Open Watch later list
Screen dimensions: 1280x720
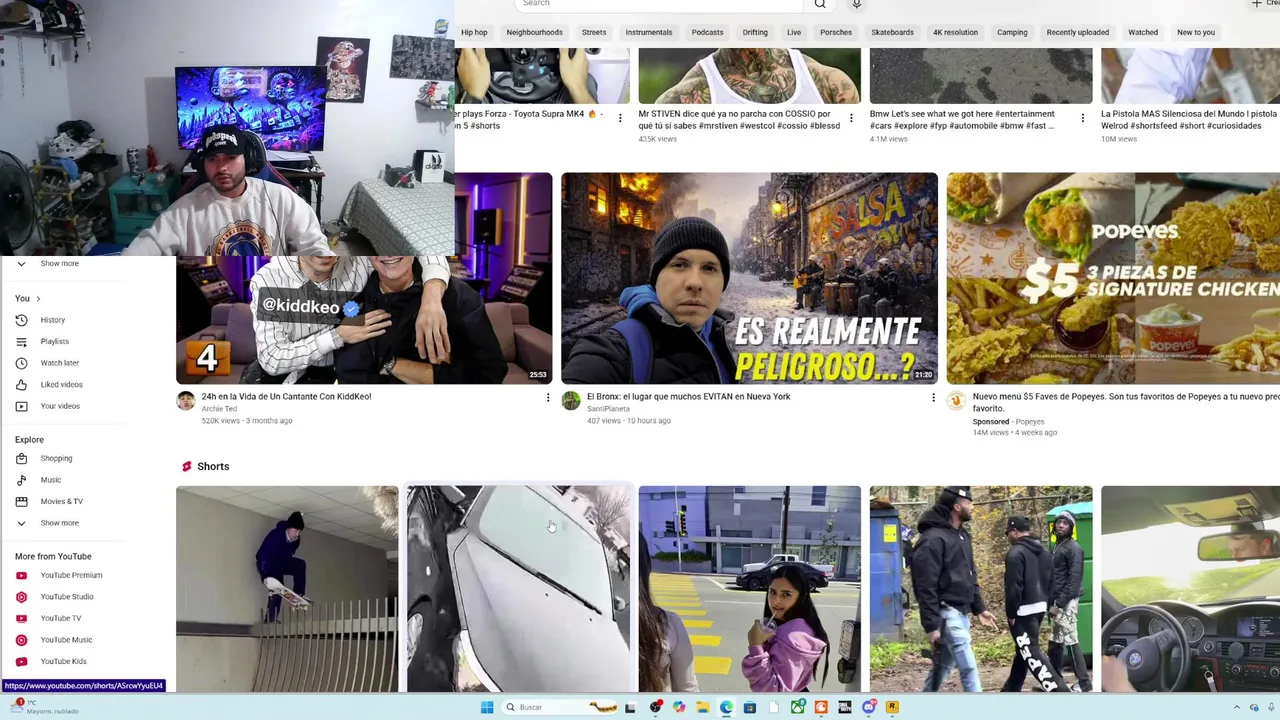click(59, 363)
